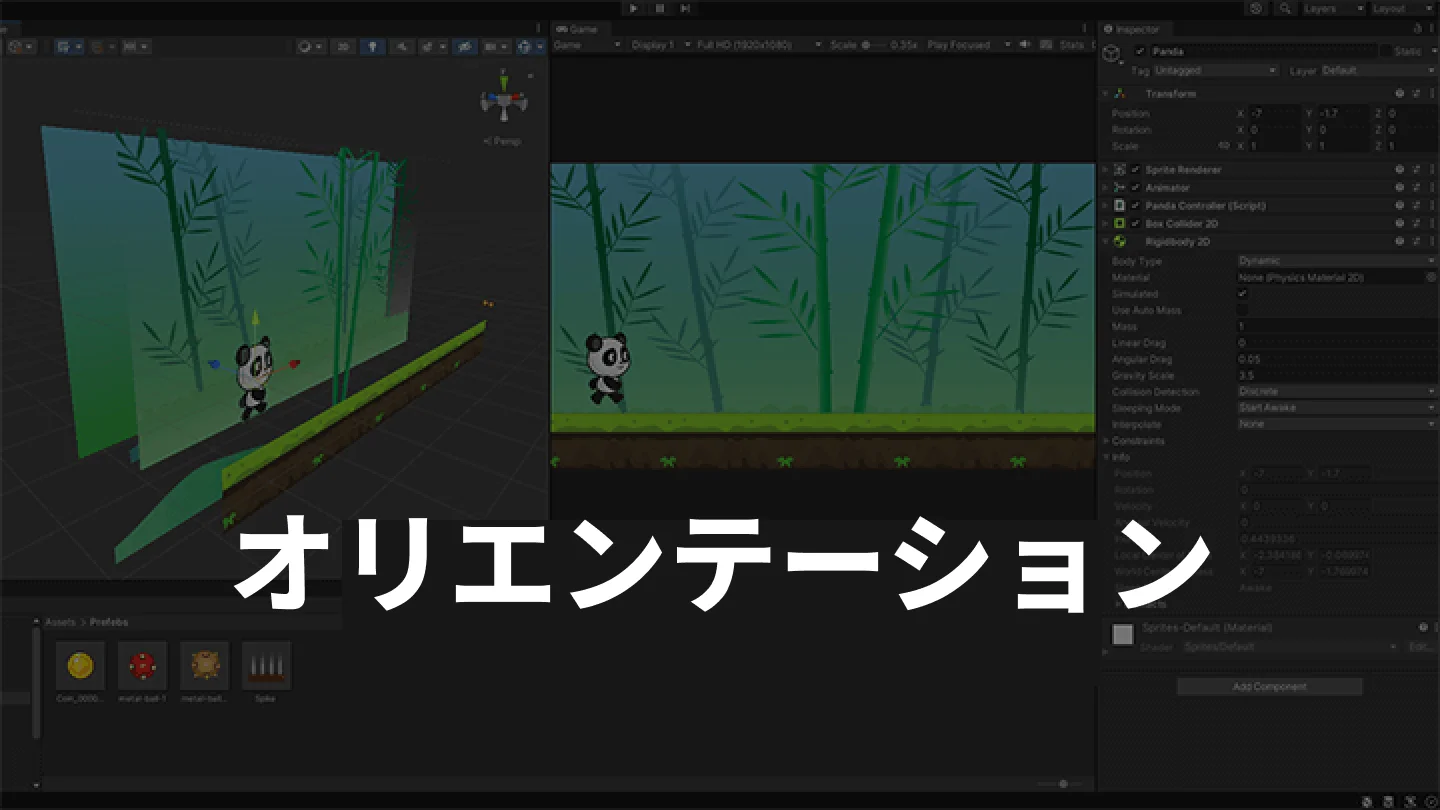The height and width of the screenshot is (810, 1440).
Task: Toggle the Static checkbox
Action: click(x=1386, y=51)
